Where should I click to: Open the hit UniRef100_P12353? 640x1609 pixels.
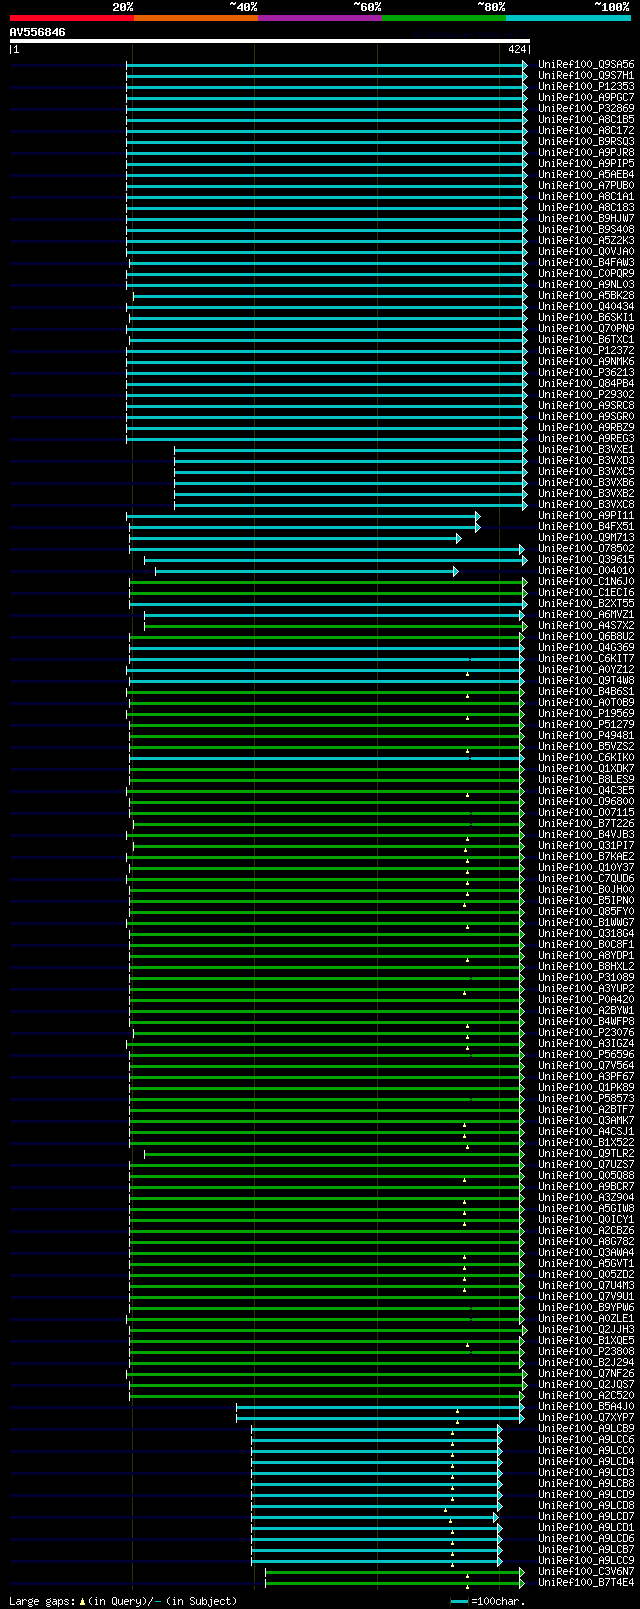coord(586,87)
